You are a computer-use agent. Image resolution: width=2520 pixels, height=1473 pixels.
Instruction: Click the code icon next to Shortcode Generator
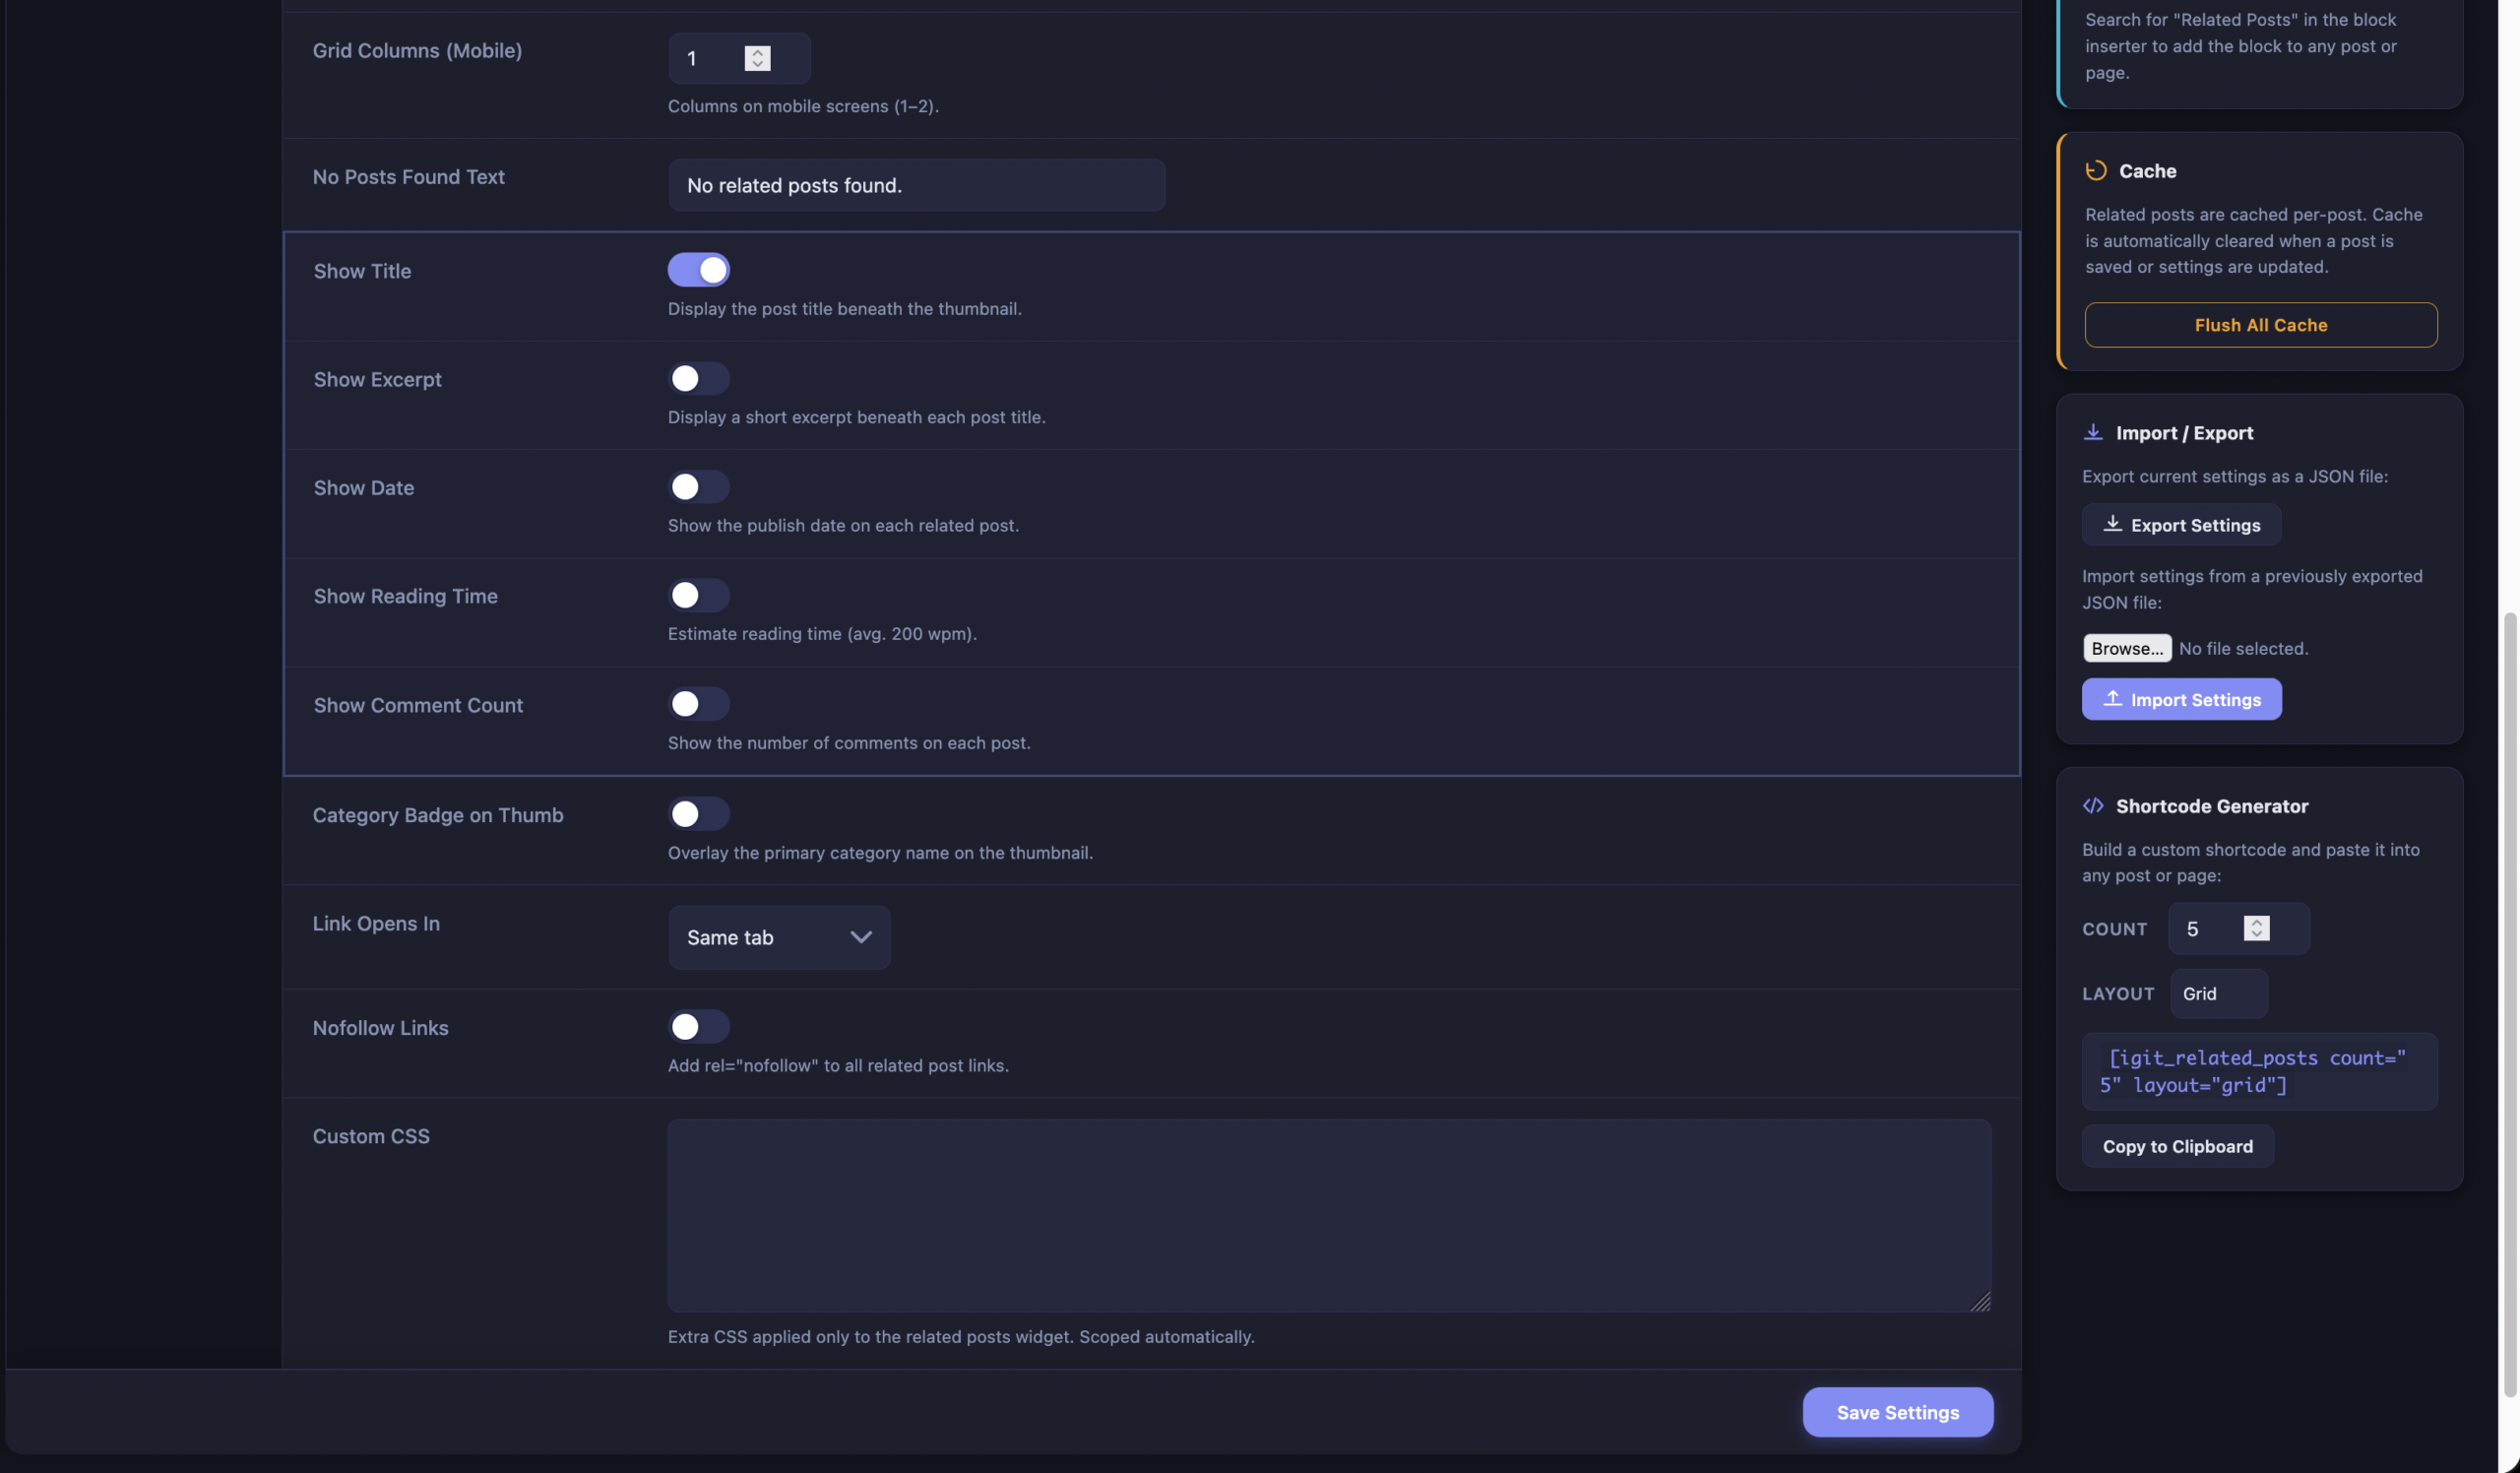2093,805
